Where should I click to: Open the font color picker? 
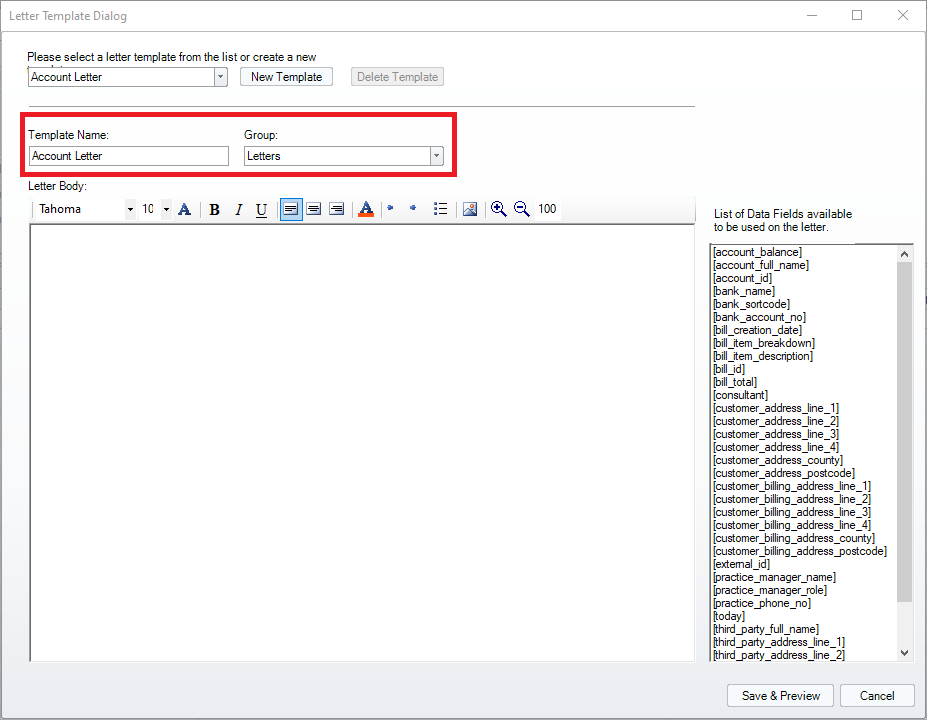click(366, 209)
